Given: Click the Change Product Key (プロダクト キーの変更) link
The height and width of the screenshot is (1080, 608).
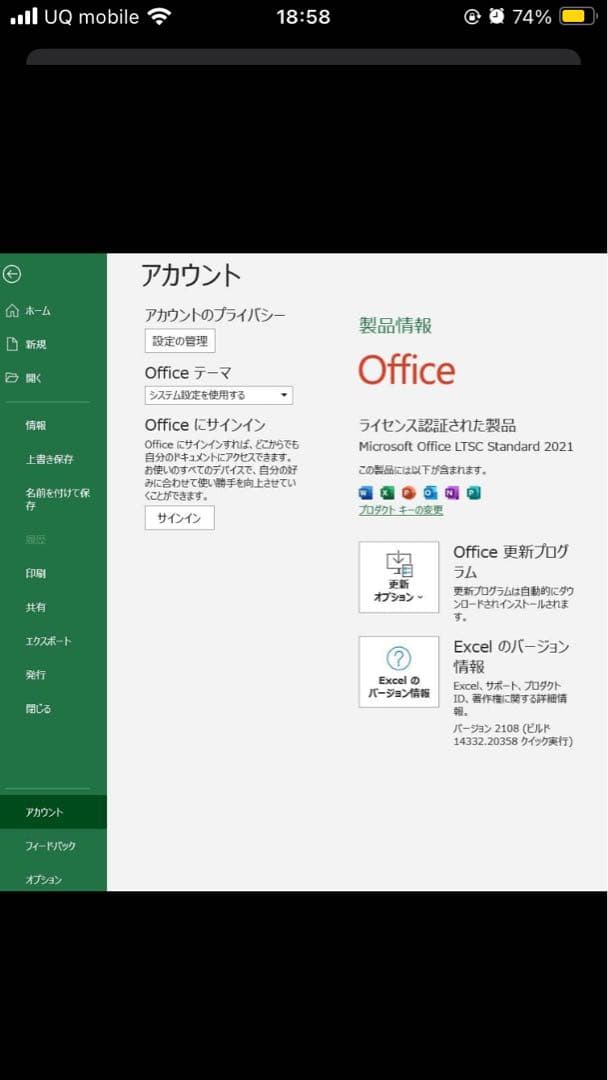Looking at the screenshot, I should [400, 510].
